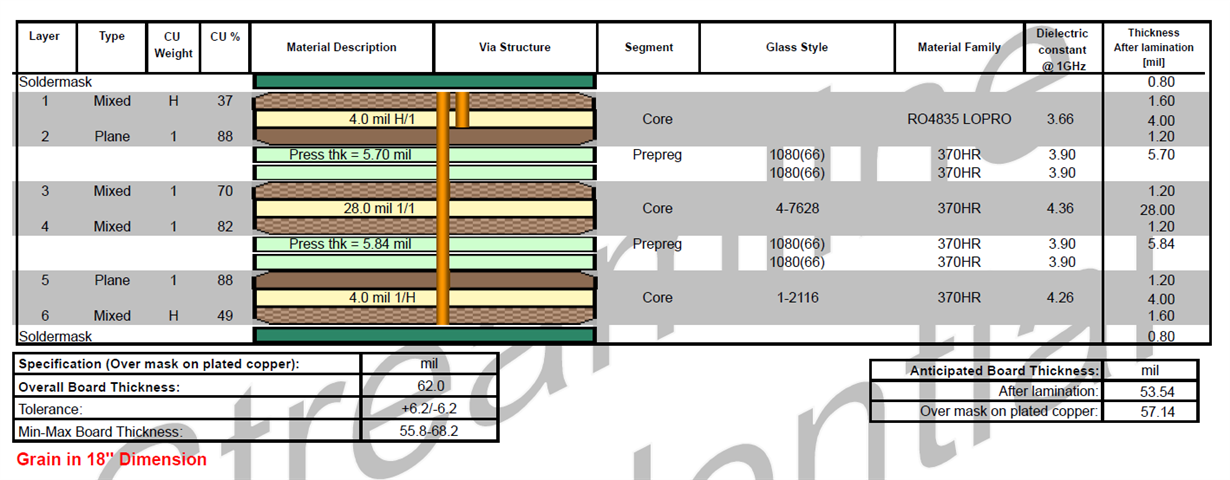Select the top green soldermask bar

tap(425, 82)
